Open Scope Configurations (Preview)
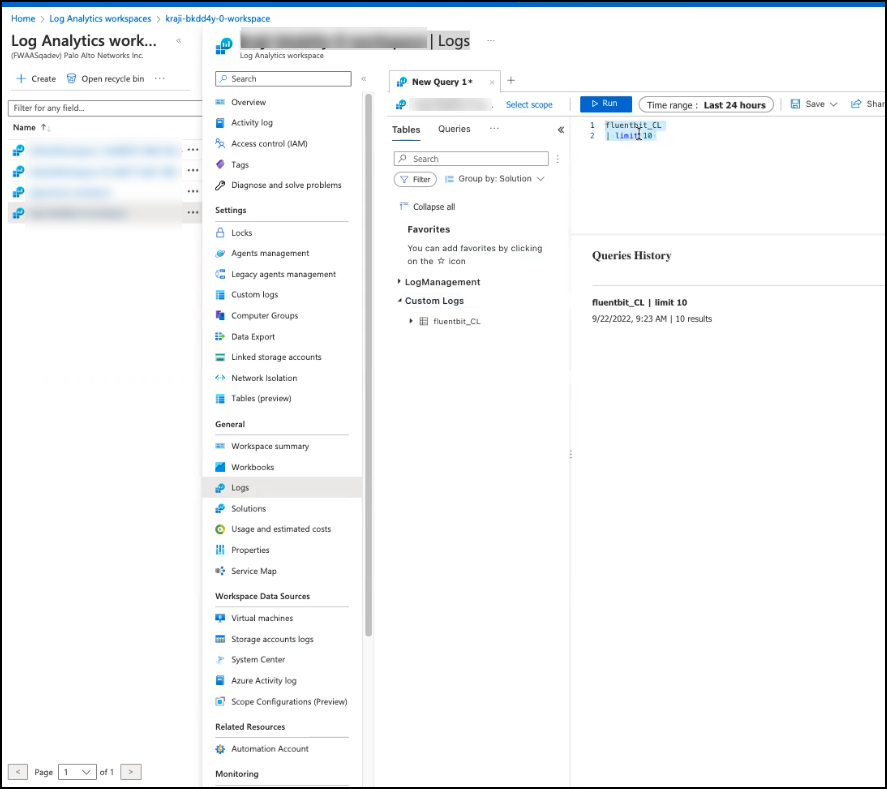887x789 pixels. (289, 701)
